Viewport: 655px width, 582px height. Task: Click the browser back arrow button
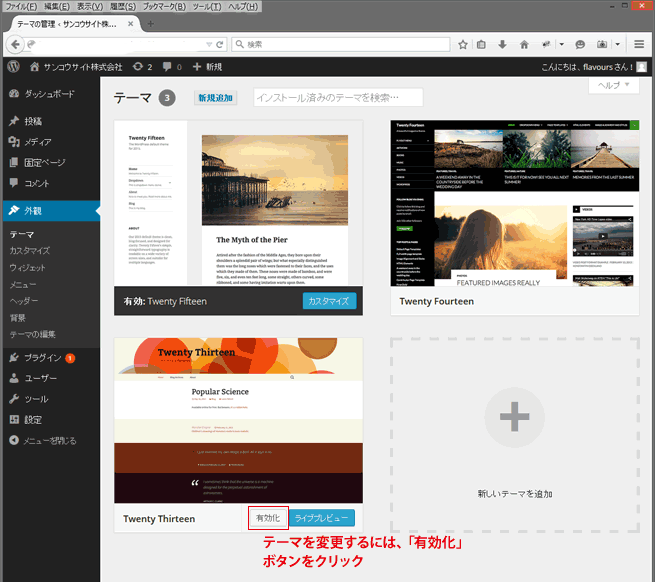15,44
